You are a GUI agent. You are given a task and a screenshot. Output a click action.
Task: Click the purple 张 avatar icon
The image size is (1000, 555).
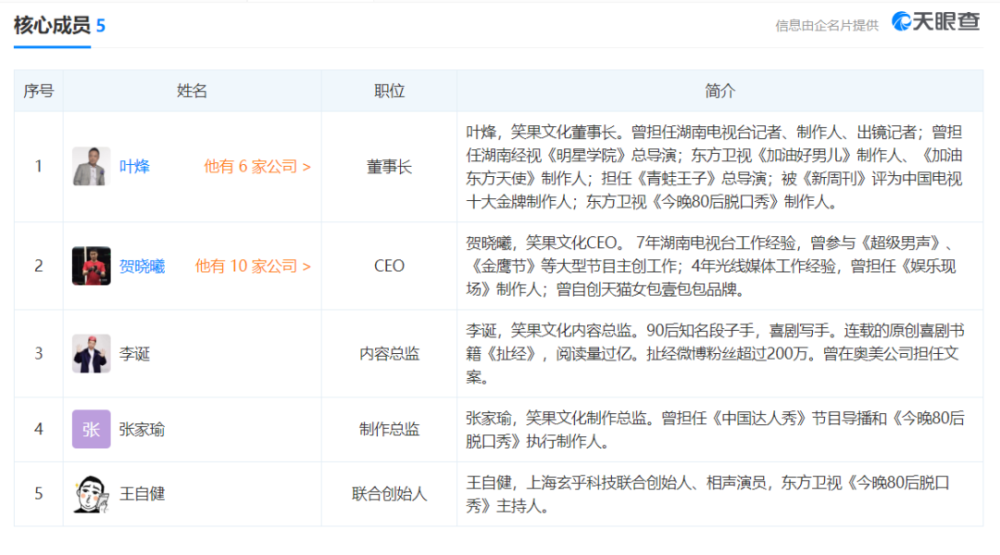91,429
